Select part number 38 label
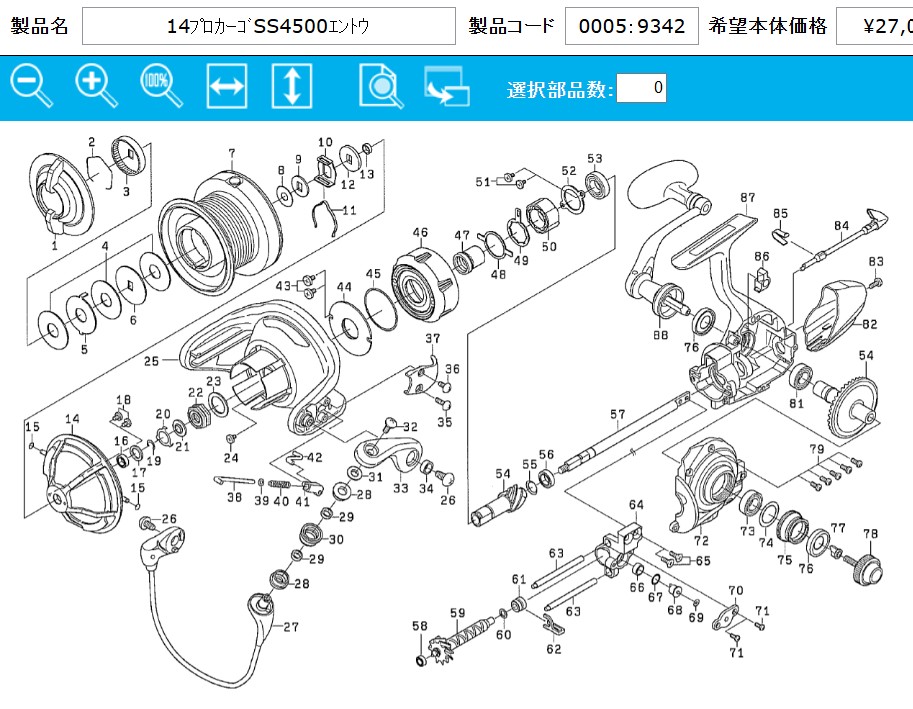The image size is (913, 709). [234, 497]
